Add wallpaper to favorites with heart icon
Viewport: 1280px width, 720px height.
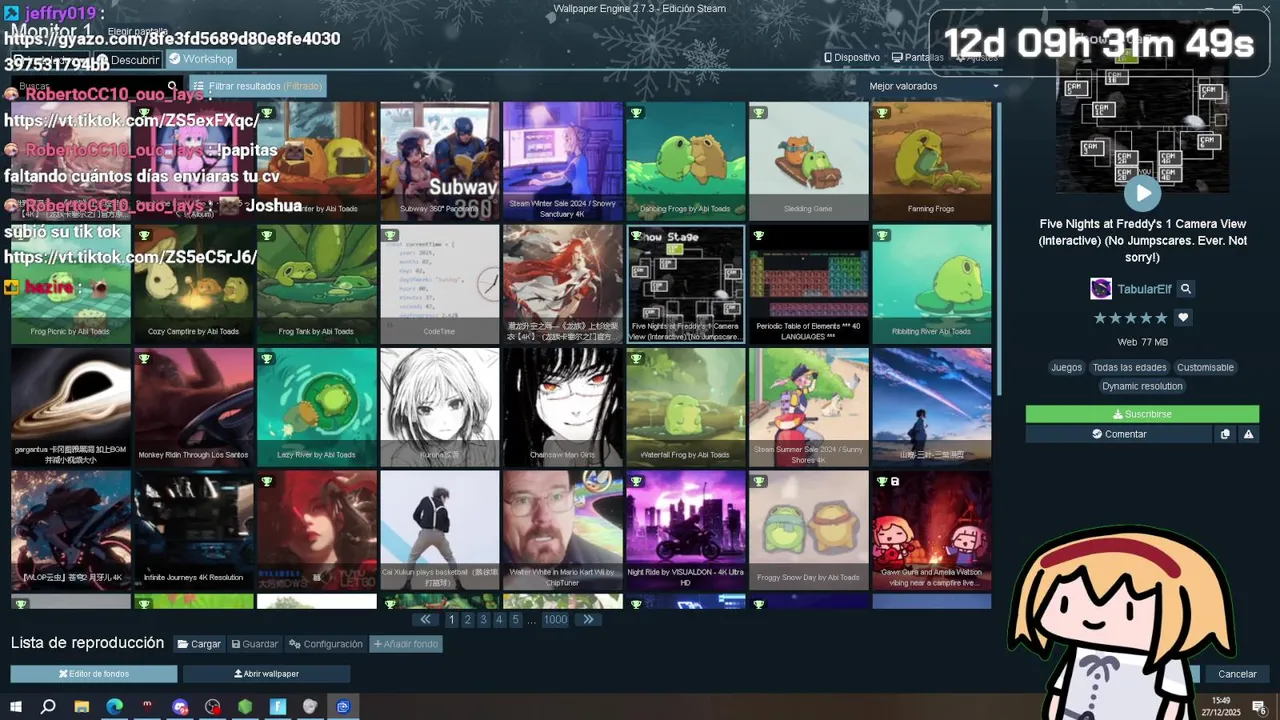pos(1183,318)
